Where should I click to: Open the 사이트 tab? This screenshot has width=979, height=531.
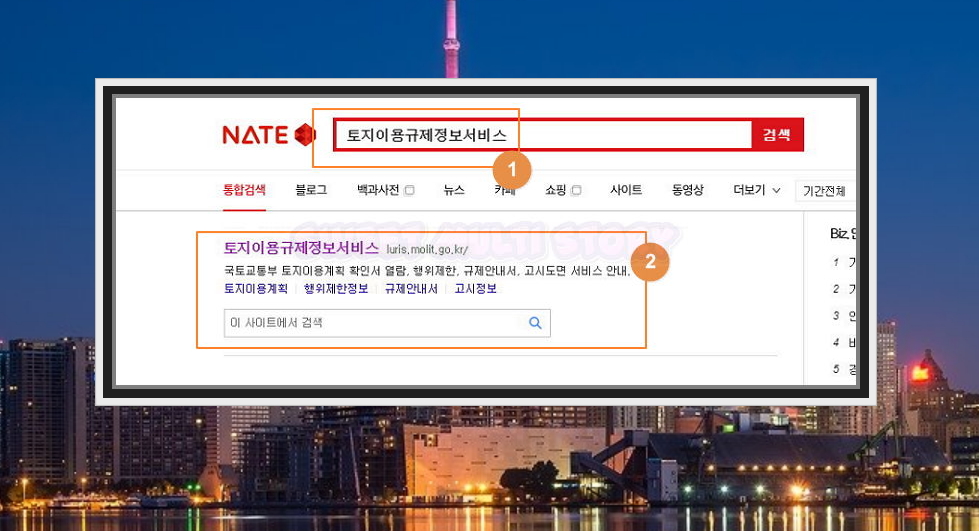pyautogui.click(x=626, y=190)
